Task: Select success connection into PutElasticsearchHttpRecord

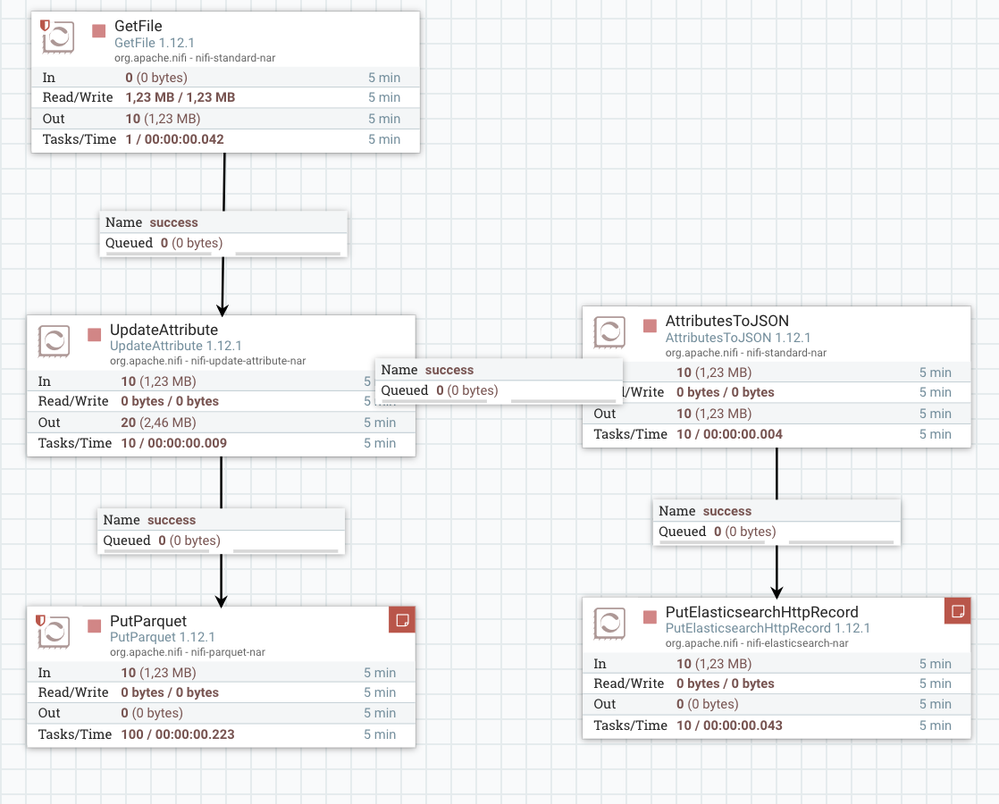Action: click(777, 522)
